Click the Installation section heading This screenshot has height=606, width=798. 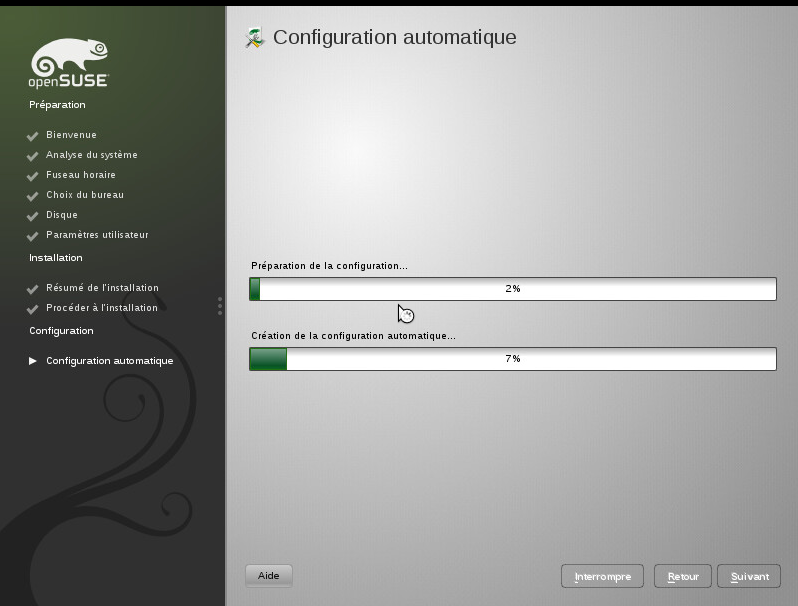pos(56,258)
